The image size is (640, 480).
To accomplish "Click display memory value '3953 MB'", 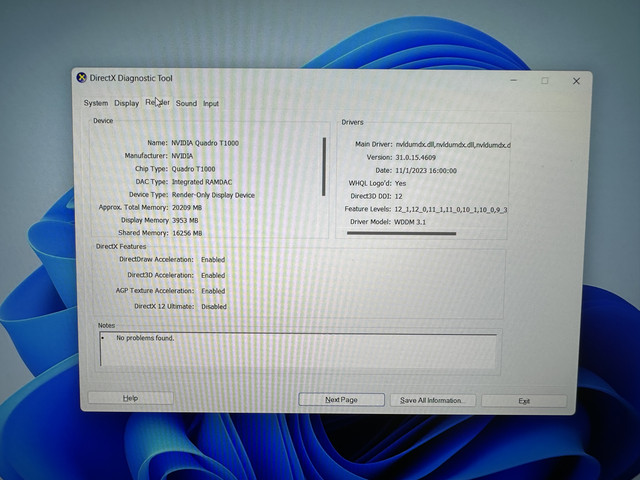I will (x=185, y=220).
